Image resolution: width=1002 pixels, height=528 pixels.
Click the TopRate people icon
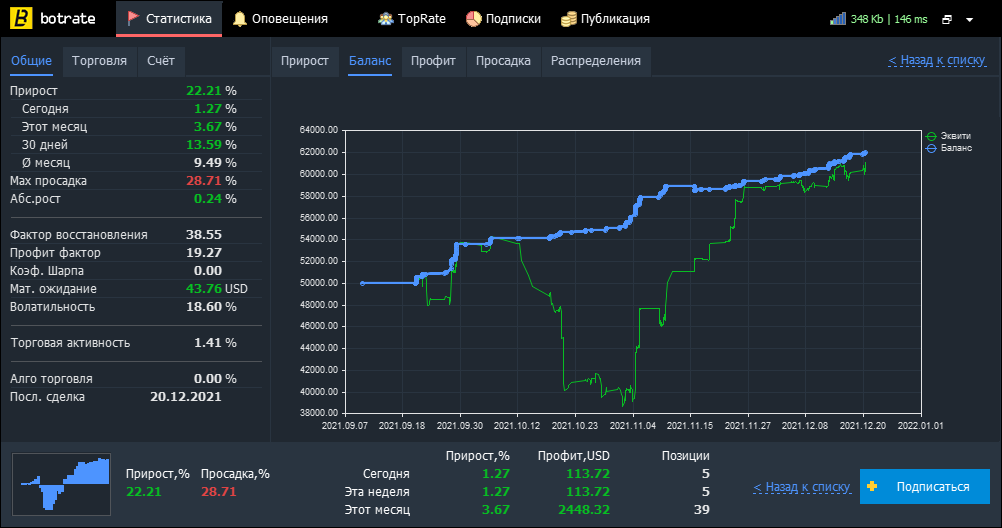click(x=385, y=19)
